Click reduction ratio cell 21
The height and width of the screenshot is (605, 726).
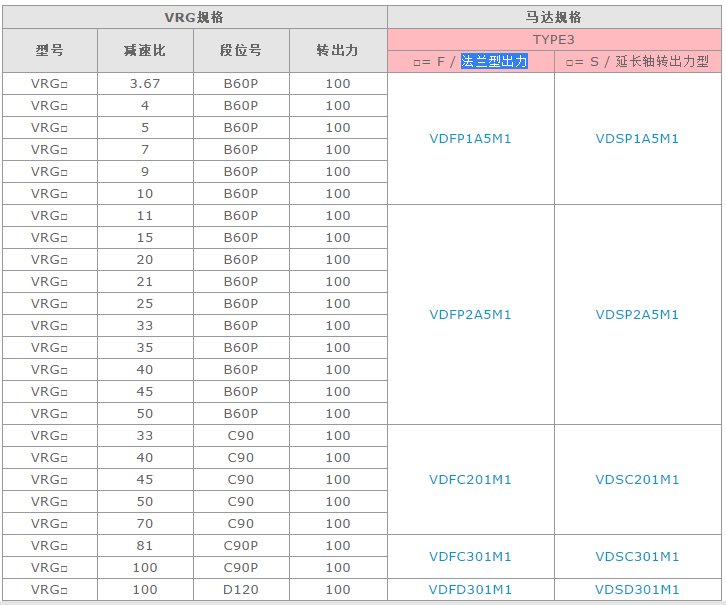coord(145,281)
